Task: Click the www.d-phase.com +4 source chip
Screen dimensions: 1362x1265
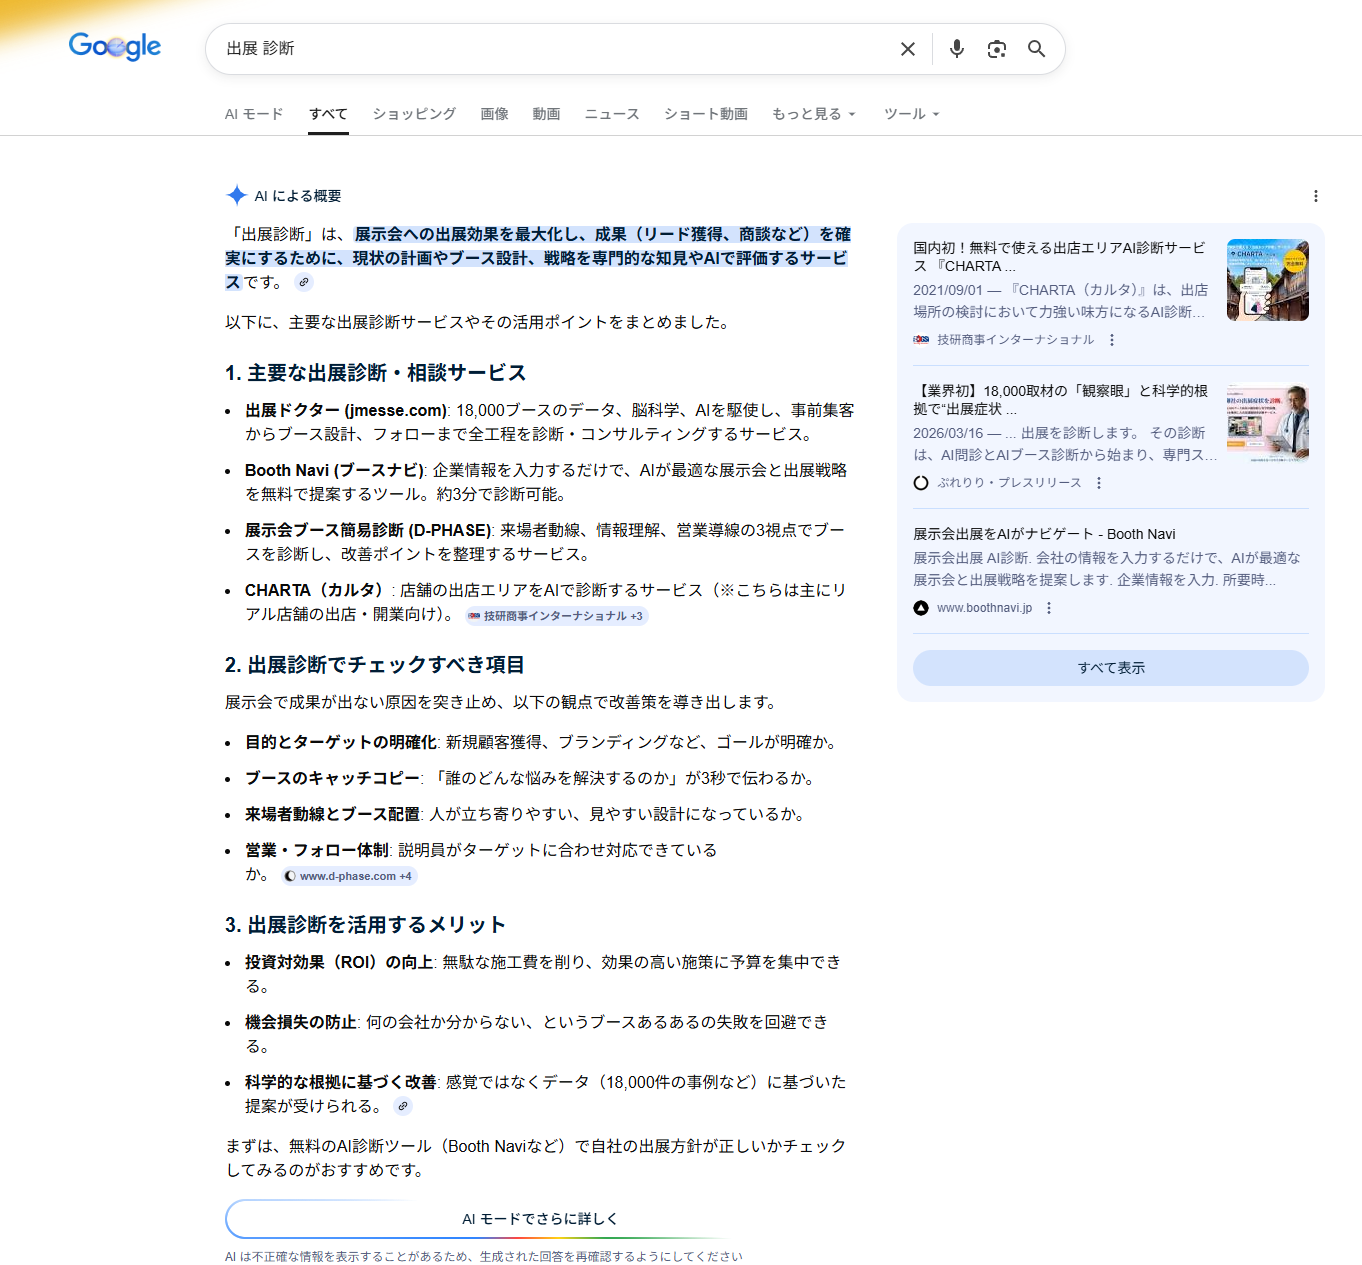Action: tap(348, 876)
